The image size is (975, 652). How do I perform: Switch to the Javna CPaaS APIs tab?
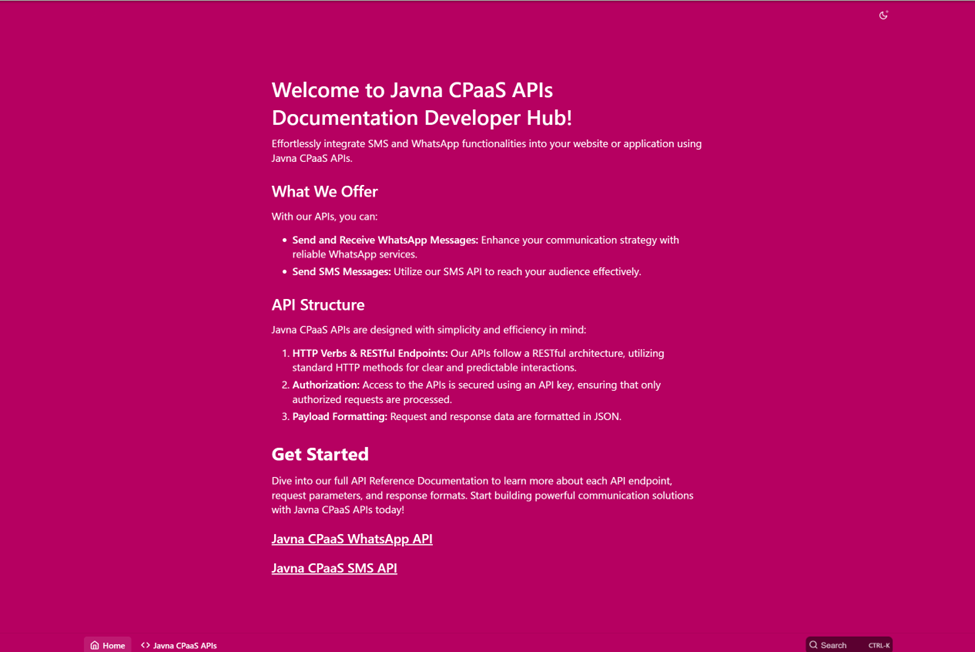(179, 645)
